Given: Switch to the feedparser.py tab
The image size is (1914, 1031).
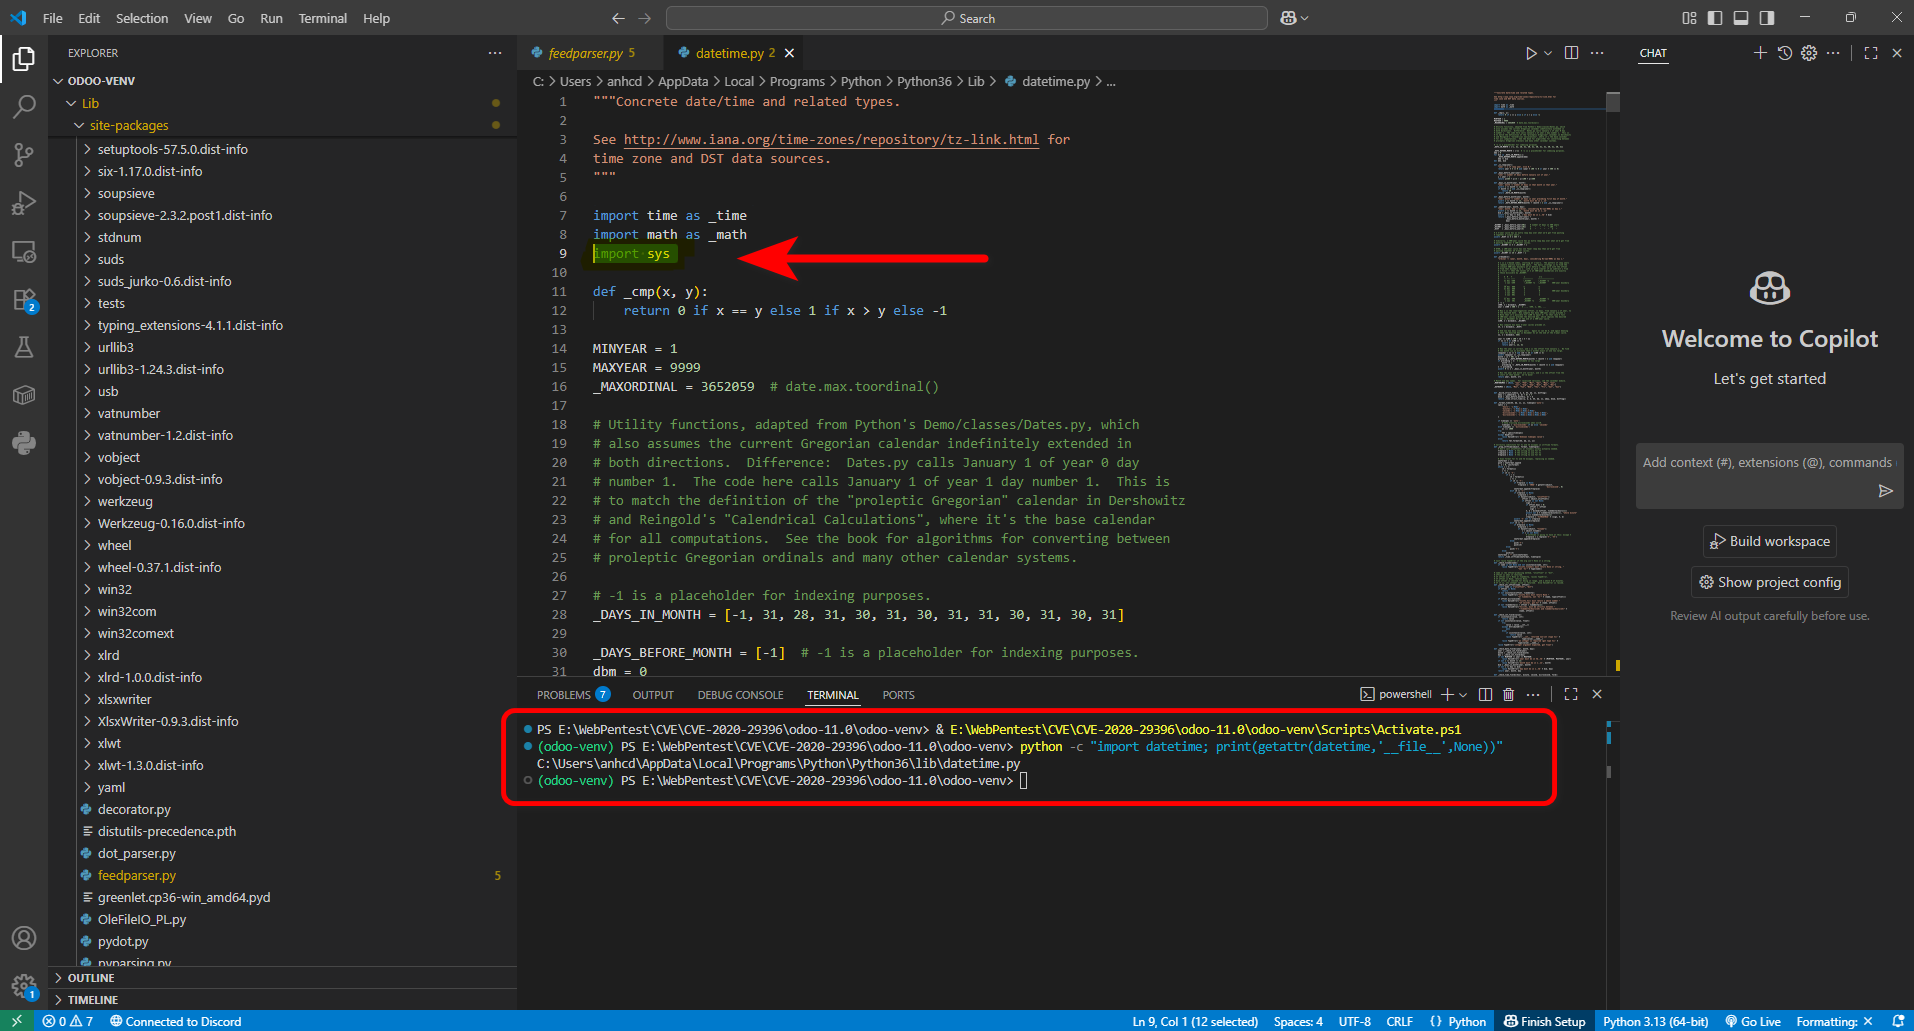Looking at the screenshot, I should point(585,53).
